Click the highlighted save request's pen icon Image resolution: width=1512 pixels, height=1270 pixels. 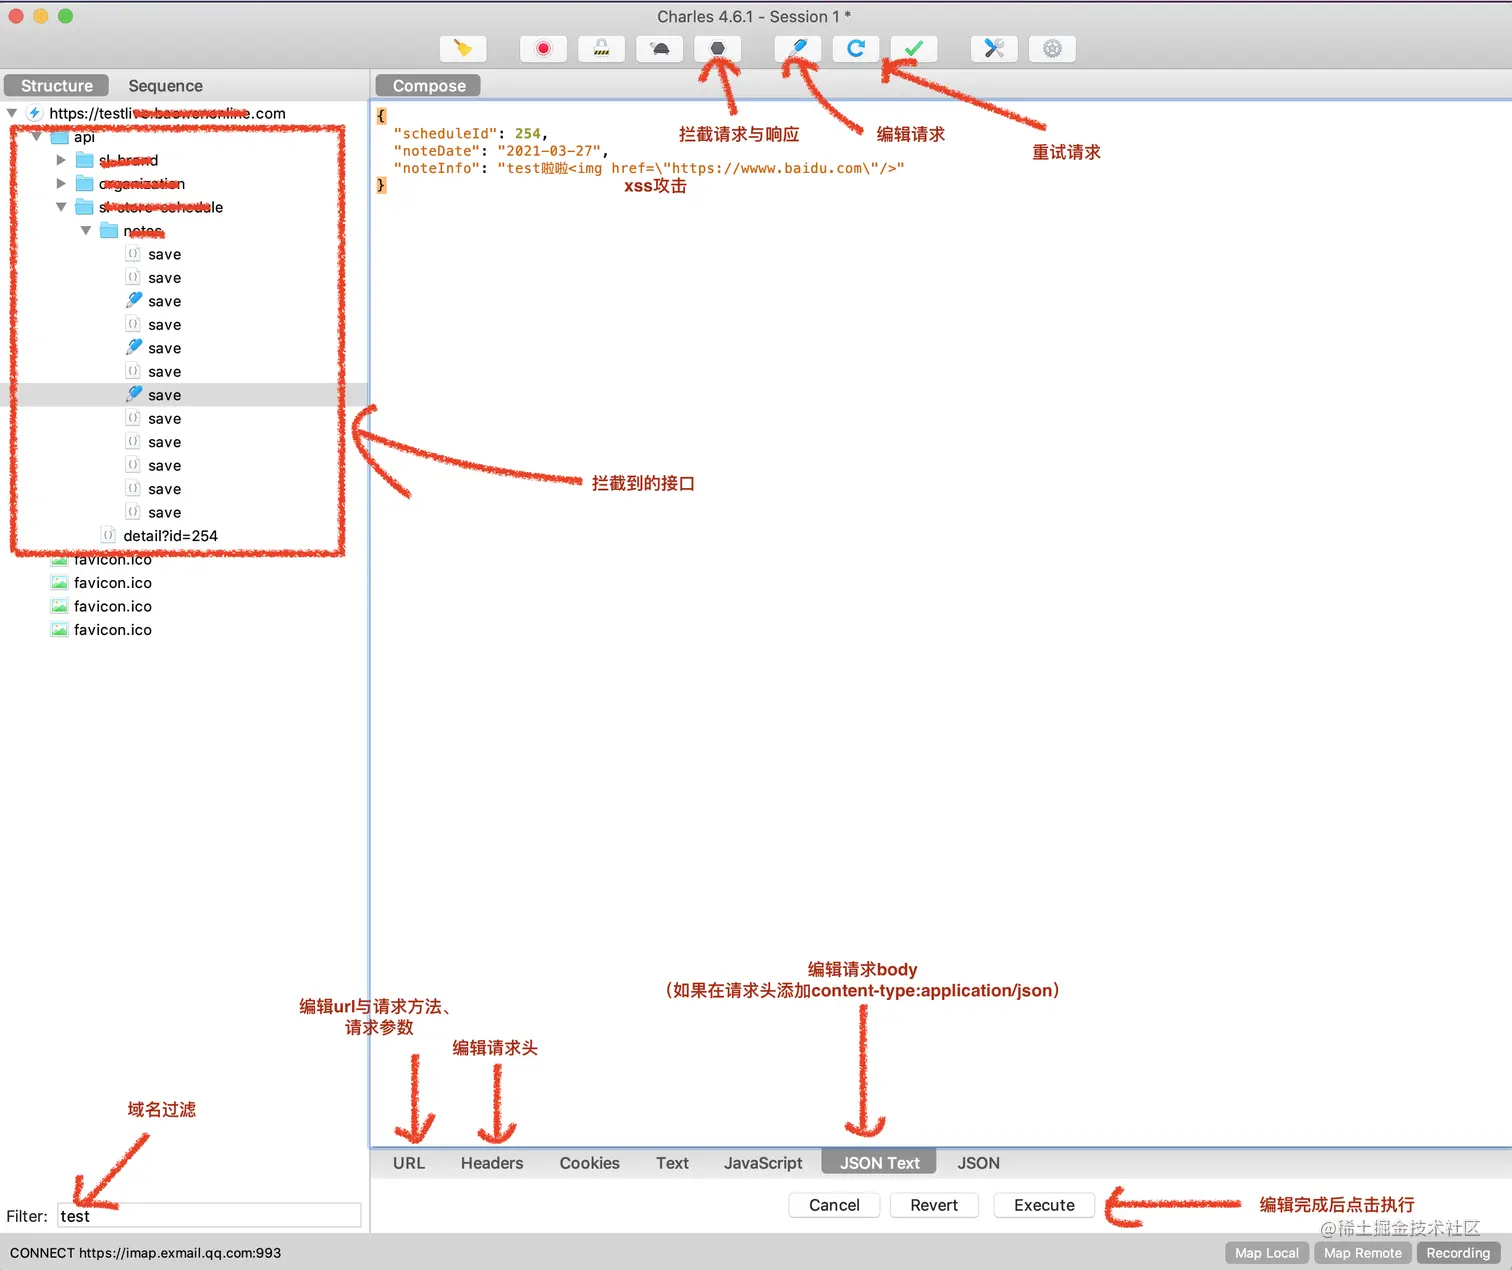(134, 394)
